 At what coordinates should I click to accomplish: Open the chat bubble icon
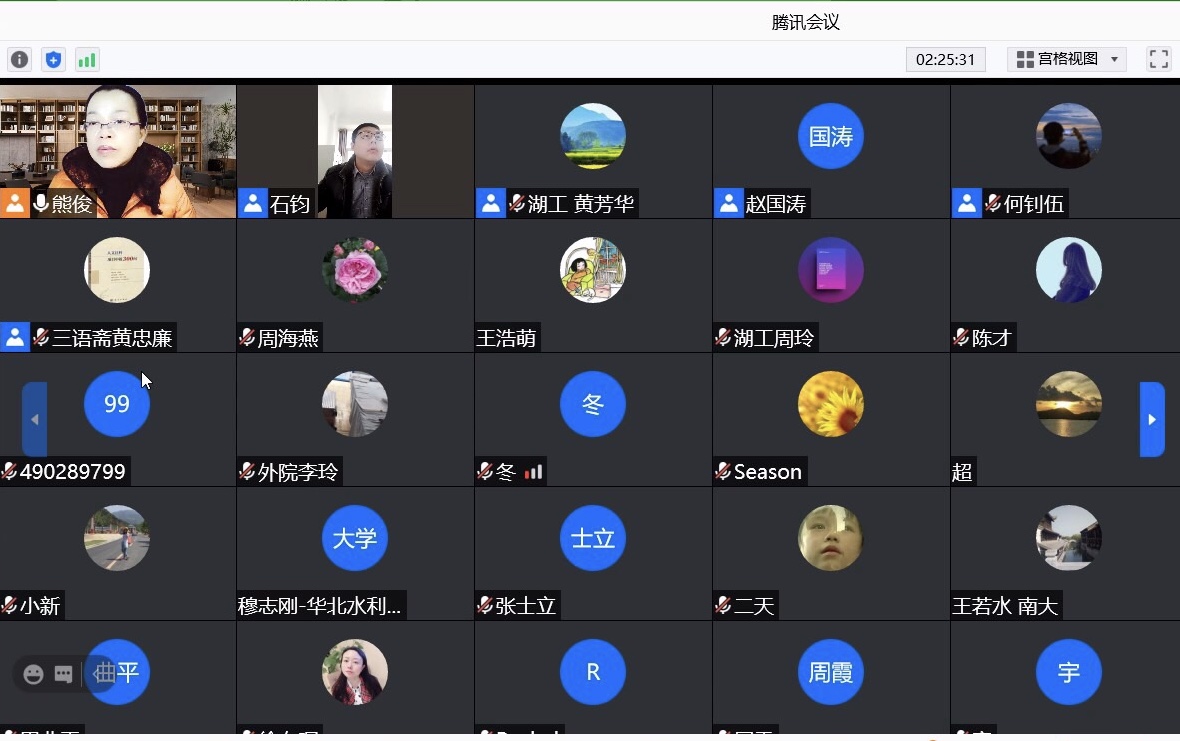pos(64,674)
